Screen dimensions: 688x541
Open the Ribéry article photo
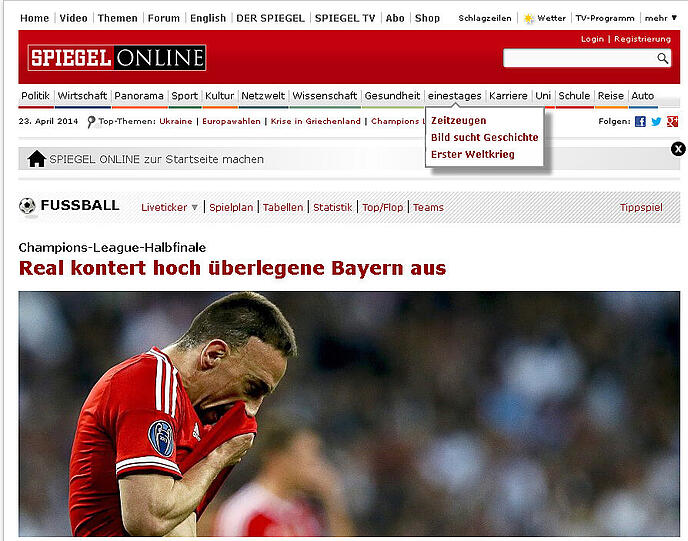point(349,414)
